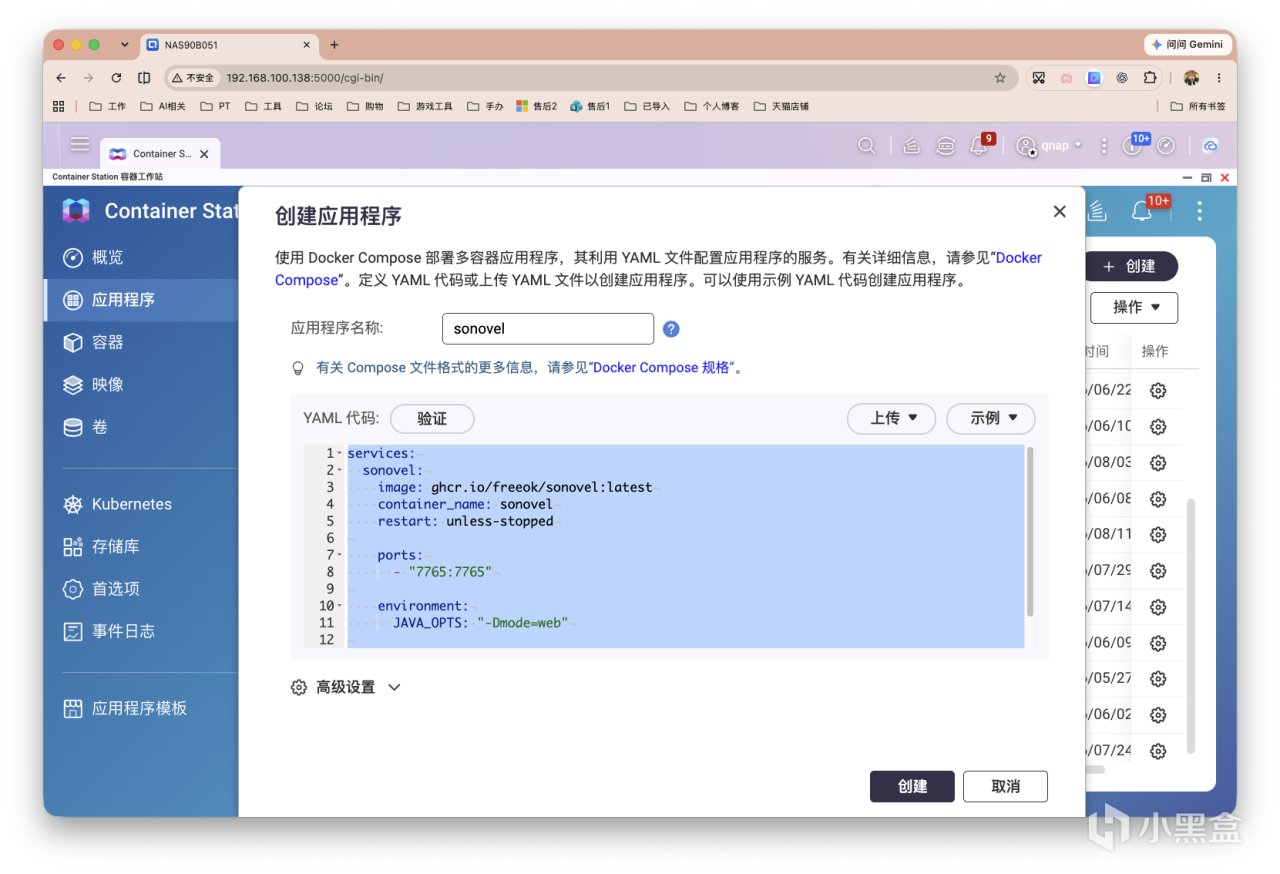Screen dimensions: 1280x874
Task: Open QTS background tasks icon
Action: pos(911,146)
